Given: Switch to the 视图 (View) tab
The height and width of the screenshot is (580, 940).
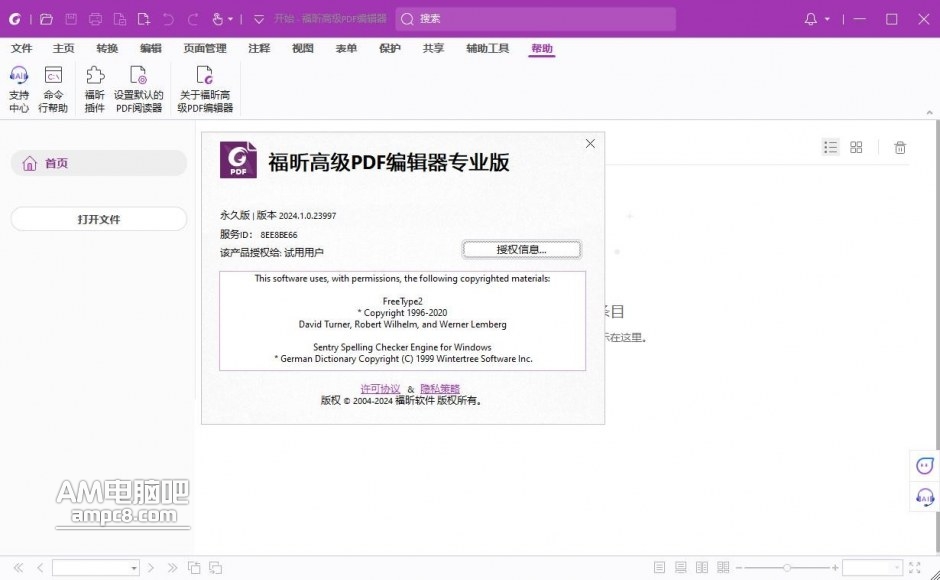Looking at the screenshot, I should [303, 49].
